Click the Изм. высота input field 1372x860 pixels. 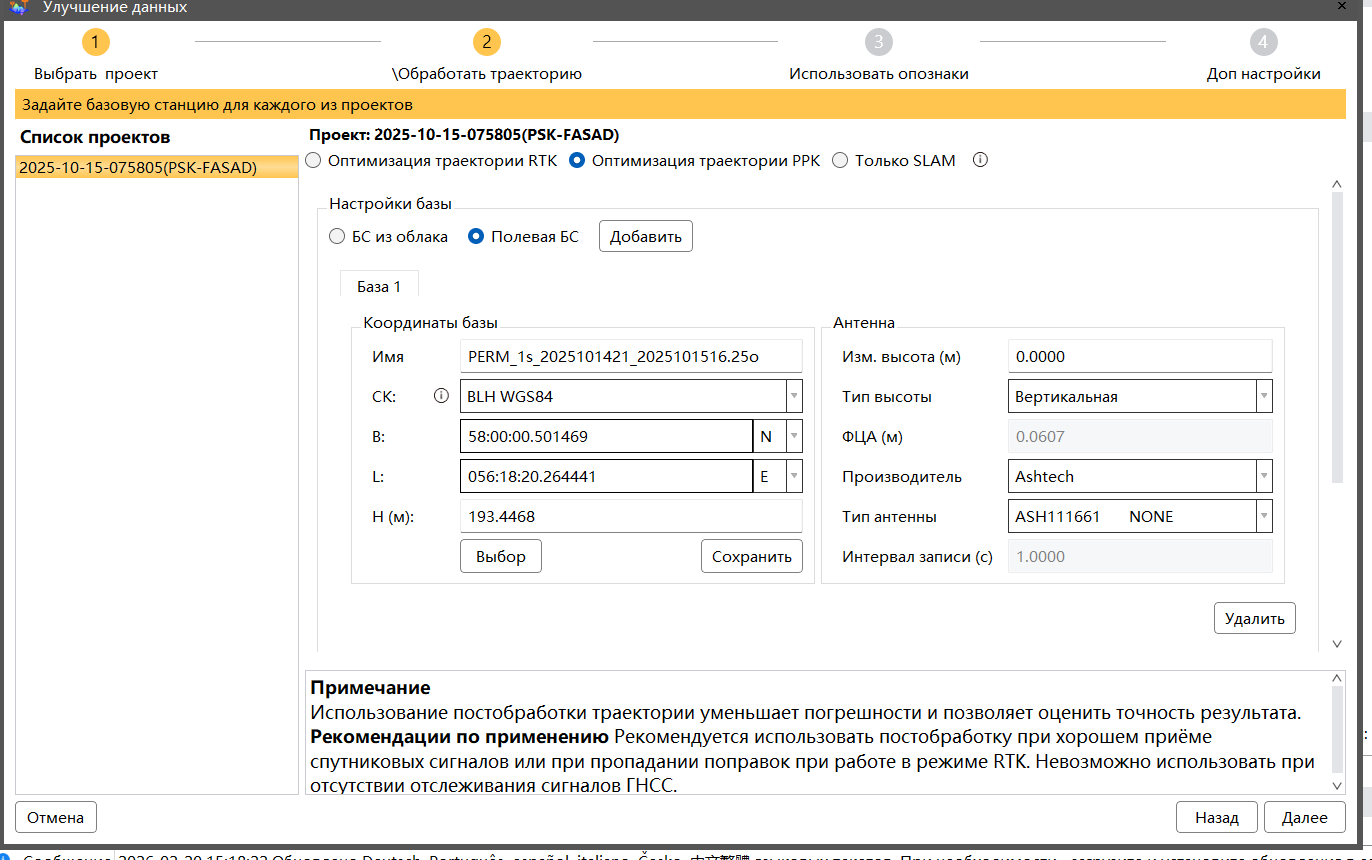[x=1141, y=356]
